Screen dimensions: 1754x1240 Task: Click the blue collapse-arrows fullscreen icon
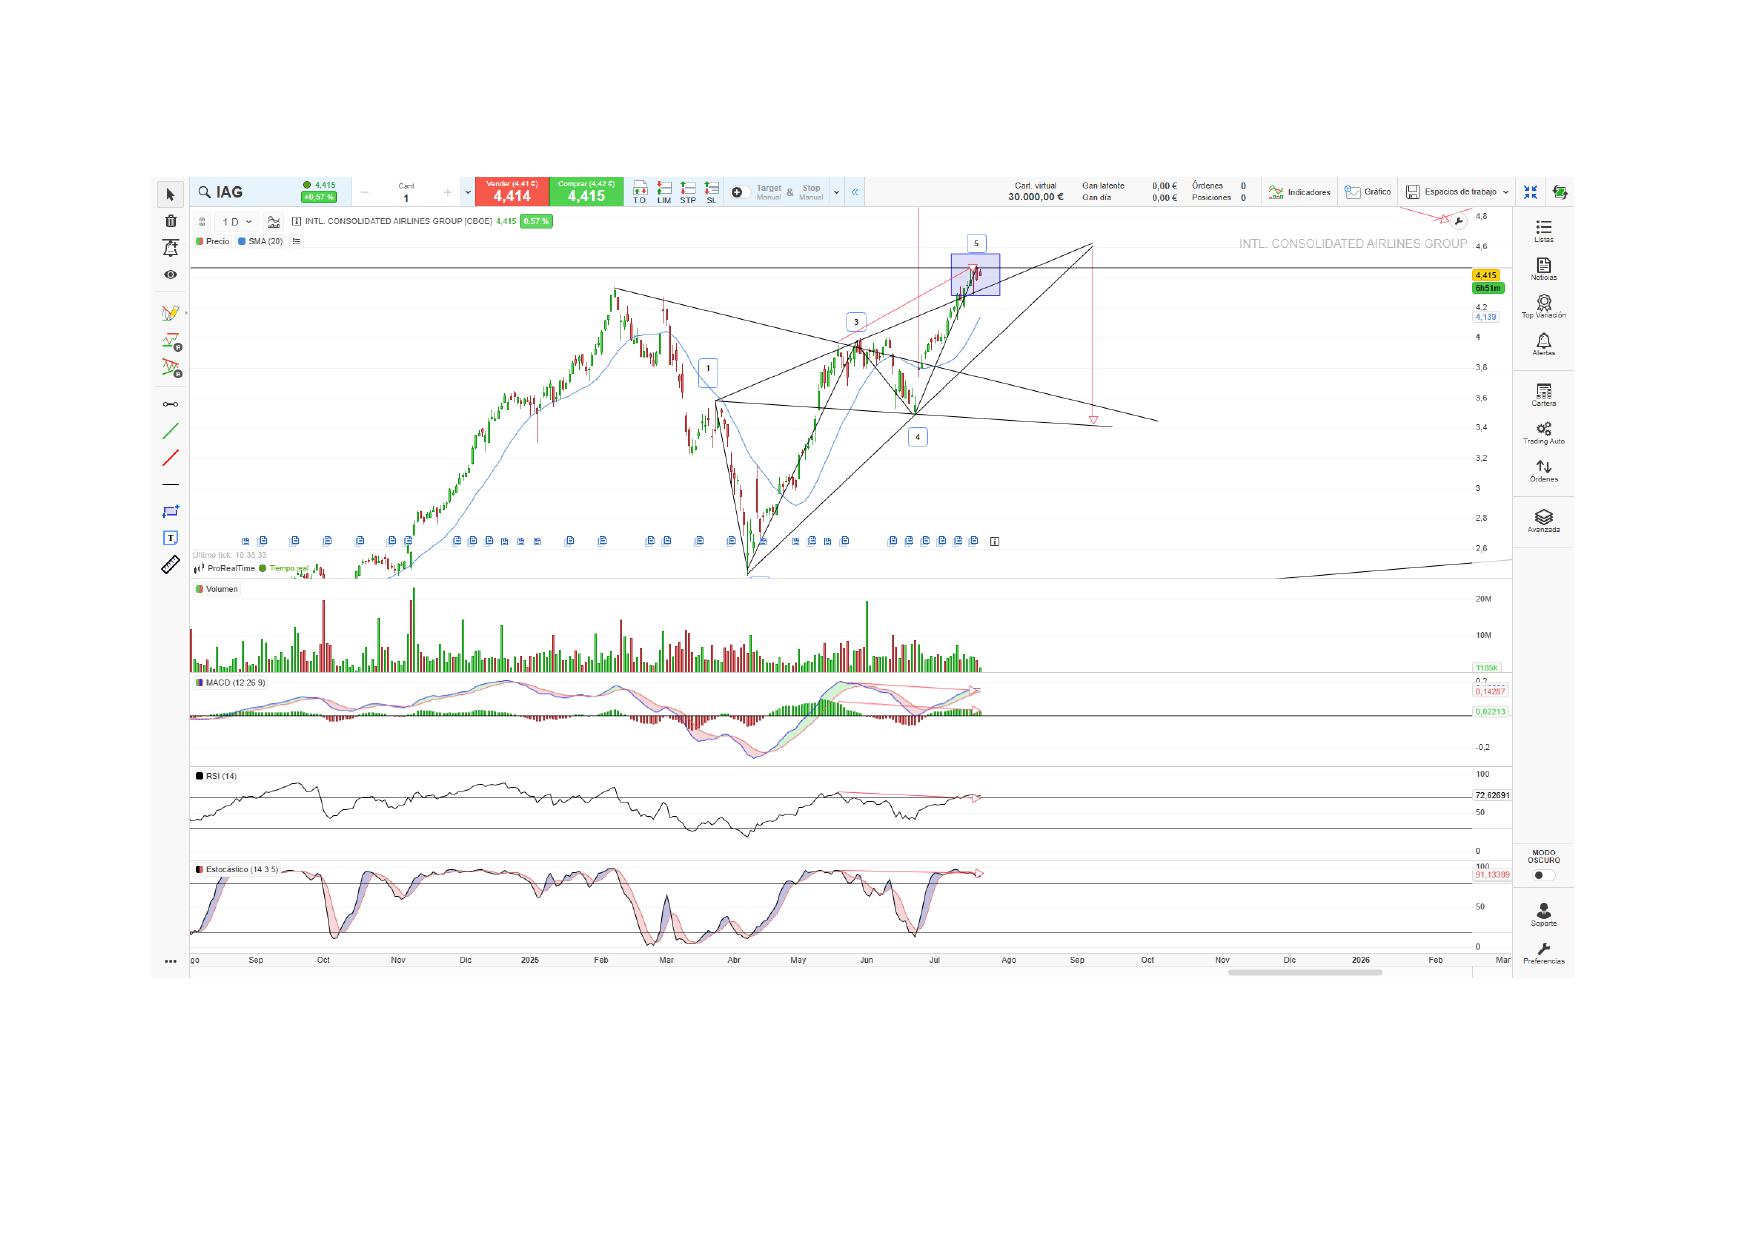(x=1530, y=192)
